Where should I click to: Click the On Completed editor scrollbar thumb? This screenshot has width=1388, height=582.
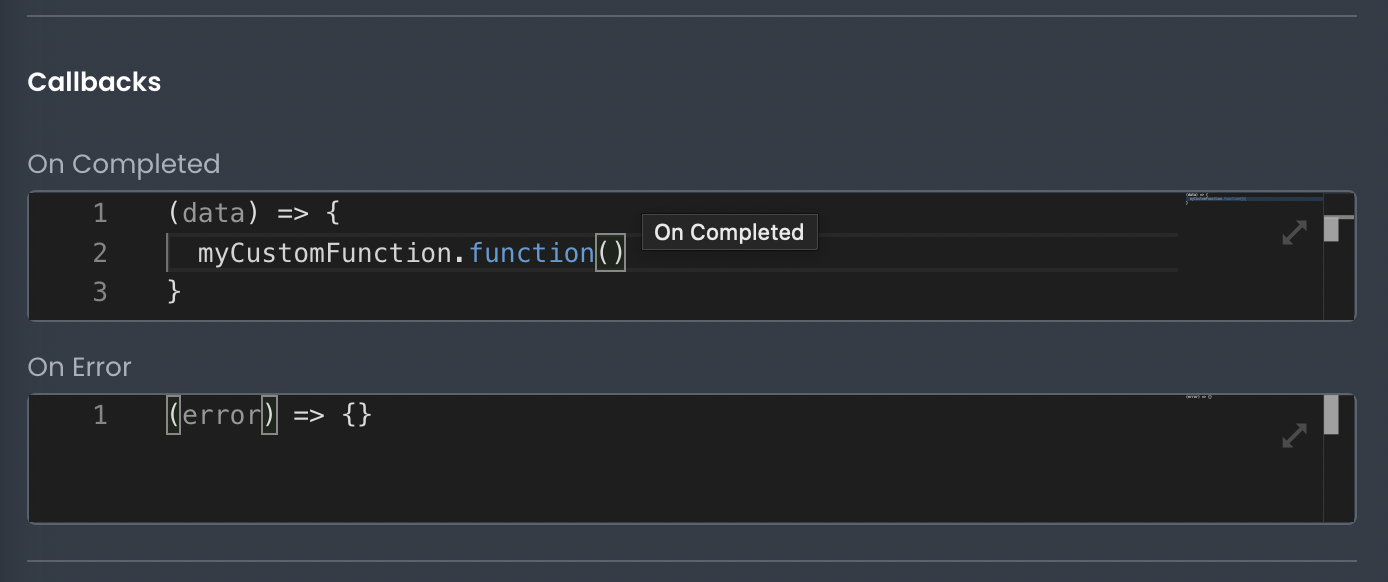1331,229
